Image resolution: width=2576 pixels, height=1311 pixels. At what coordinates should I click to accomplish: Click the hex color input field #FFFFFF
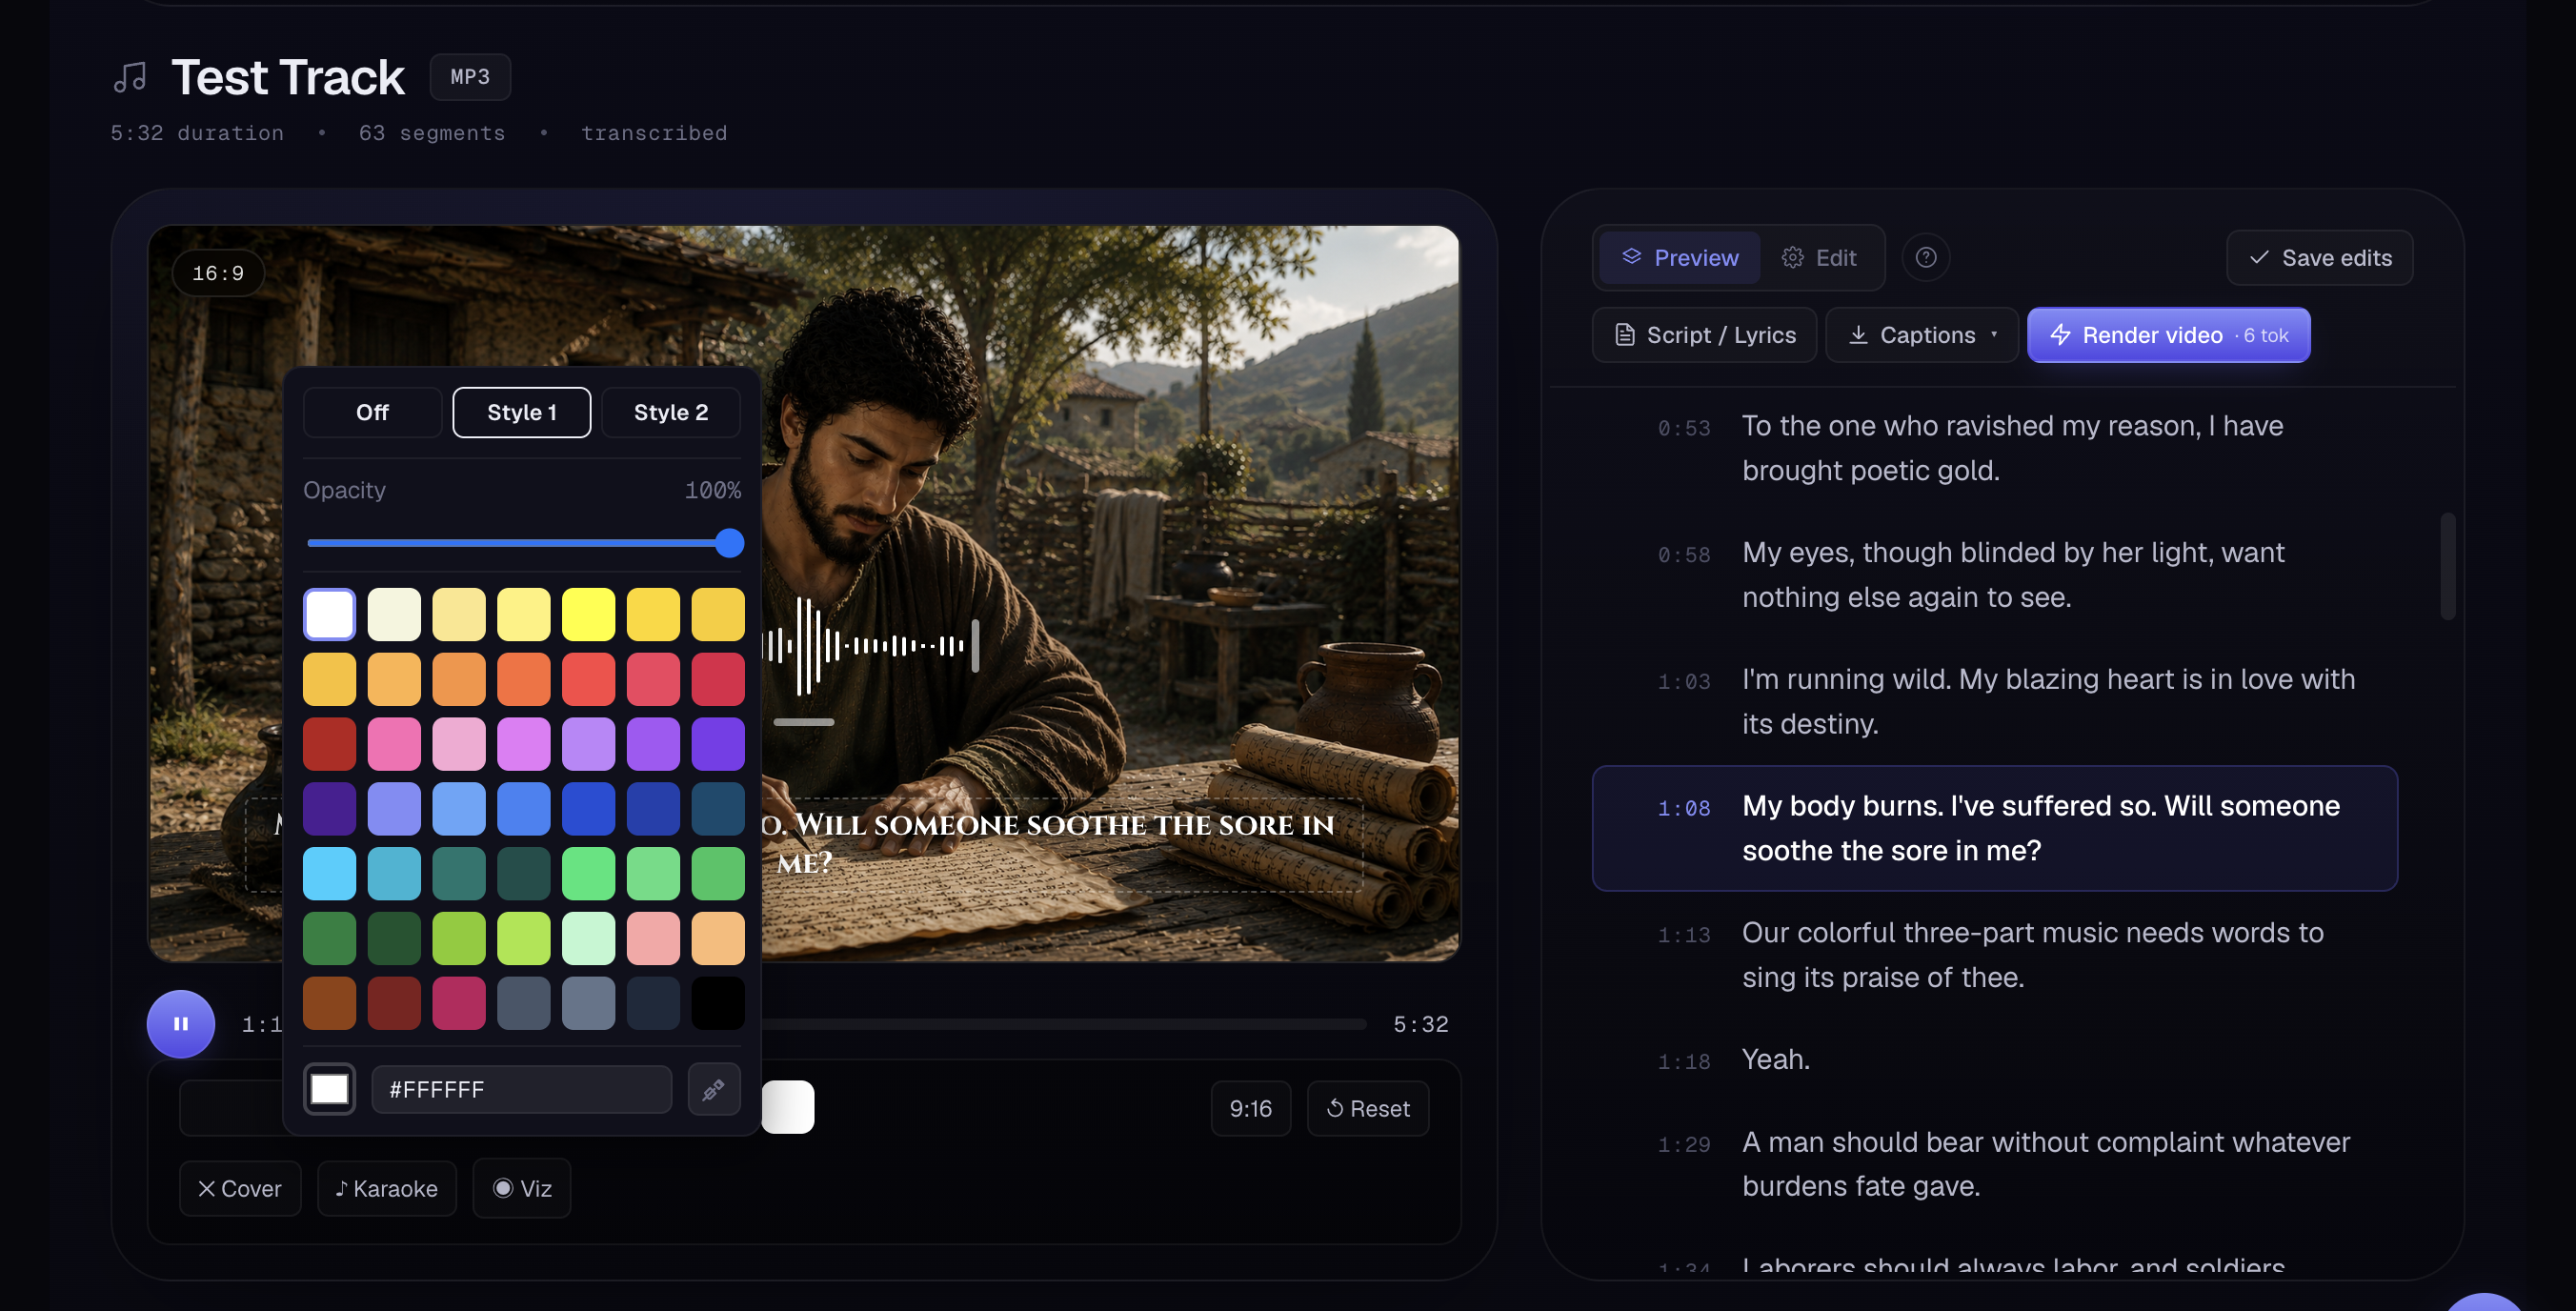pyautogui.click(x=521, y=1089)
